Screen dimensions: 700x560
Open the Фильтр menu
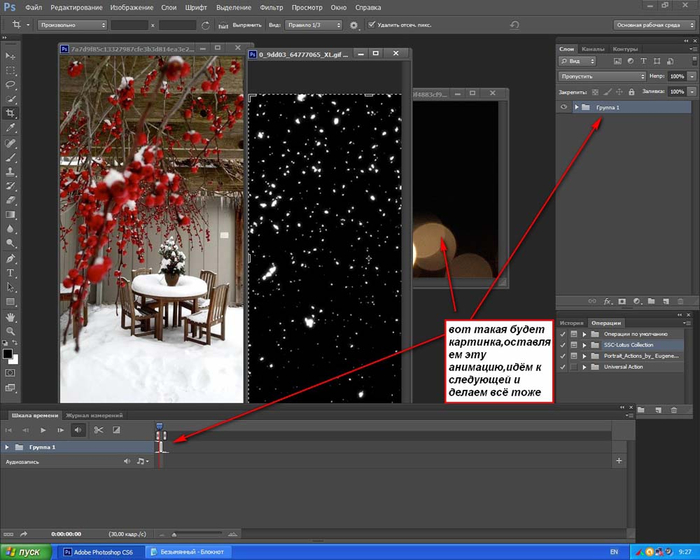click(x=271, y=8)
